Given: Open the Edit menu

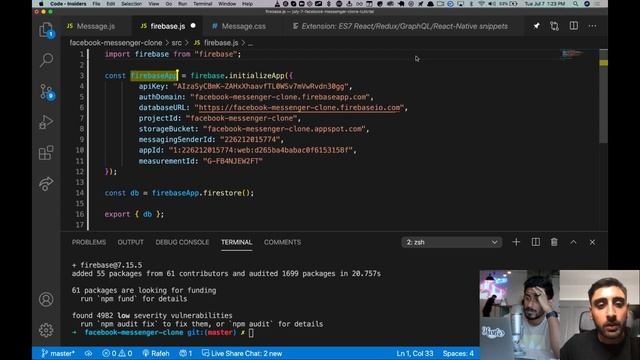Looking at the screenshot, I should 111,4.
